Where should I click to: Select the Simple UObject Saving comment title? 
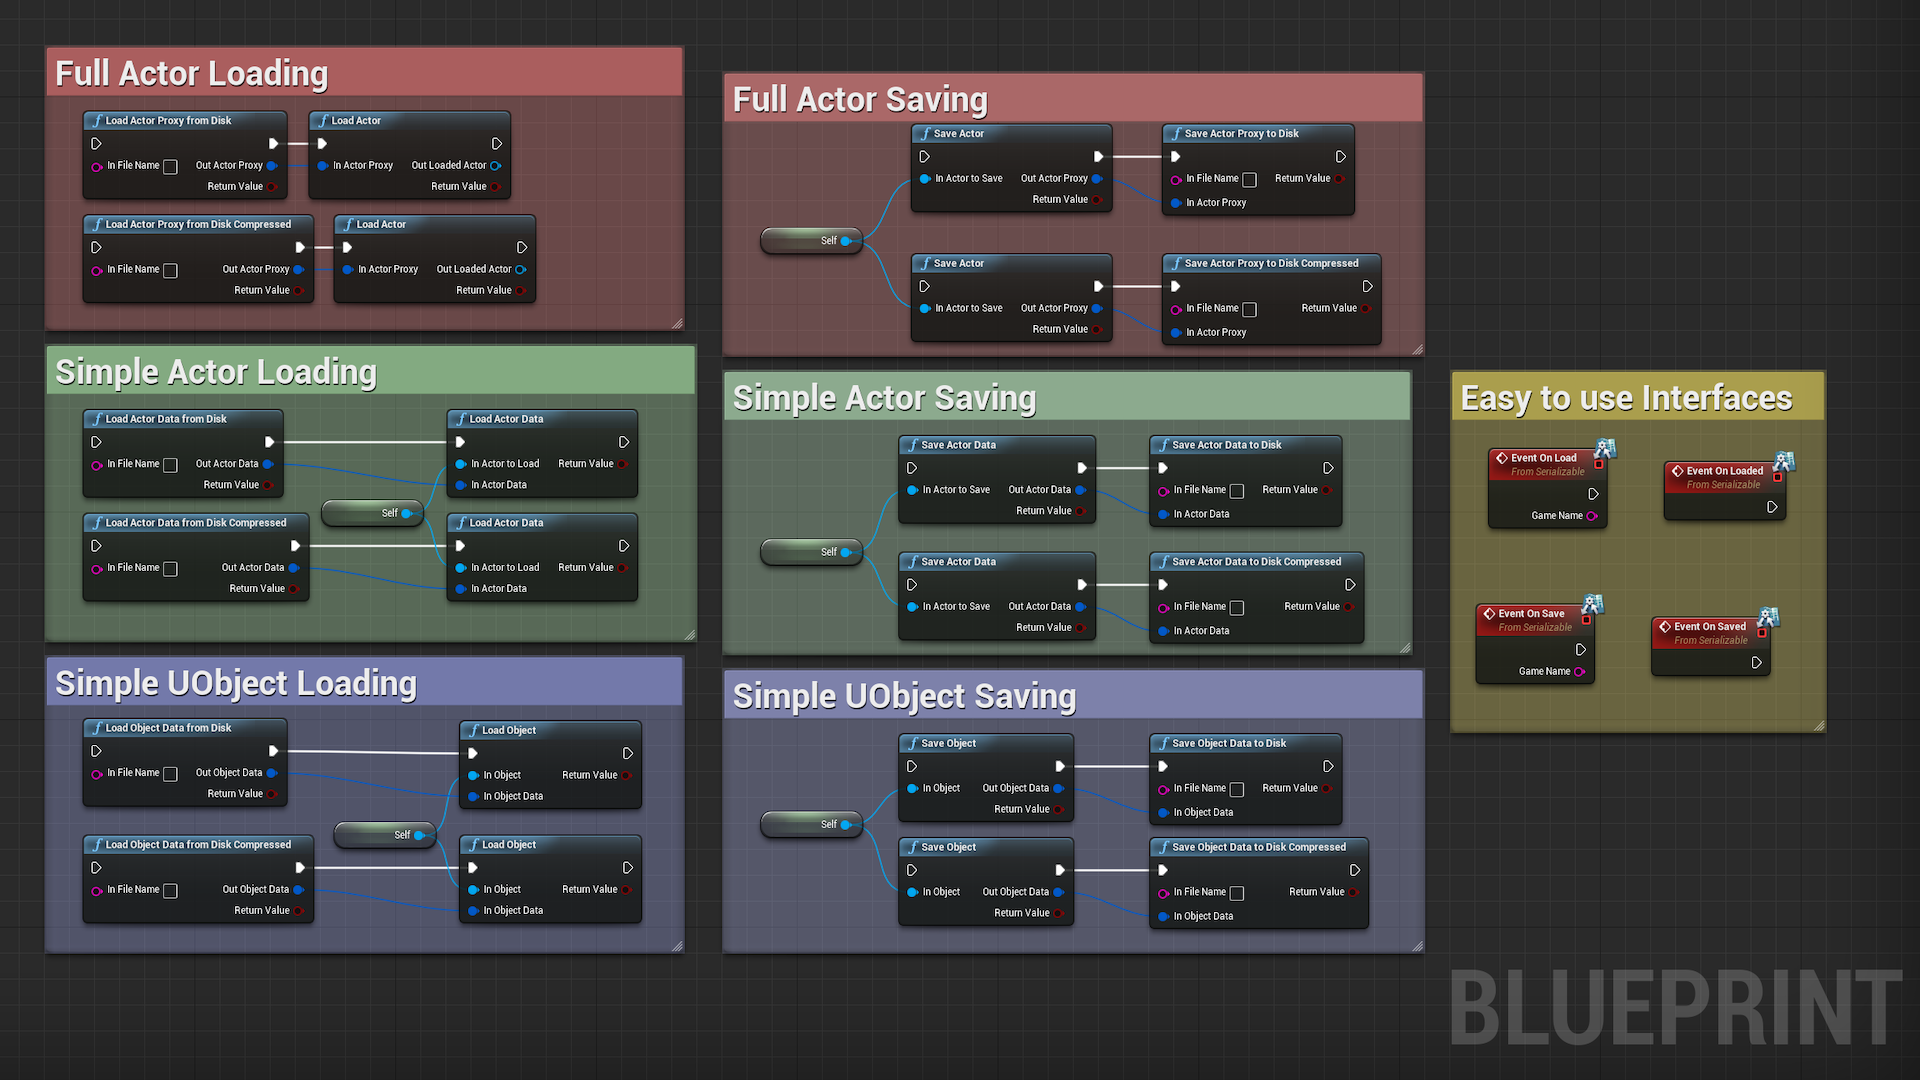[x=904, y=696]
